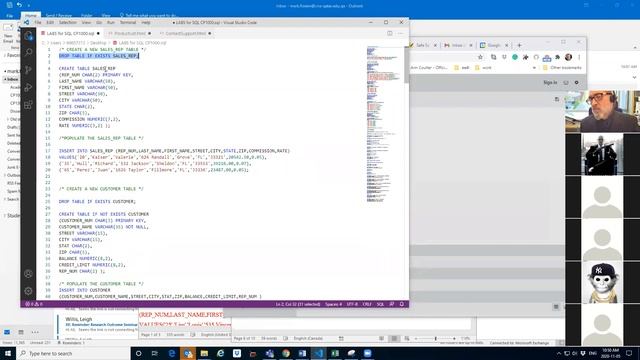Click top participant video thumbnail in Zoom
This screenshot has width=640, height=360.
tap(602, 111)
